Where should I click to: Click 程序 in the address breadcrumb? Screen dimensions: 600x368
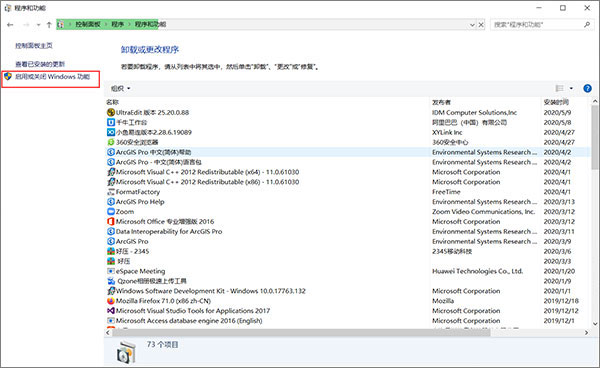117,24
